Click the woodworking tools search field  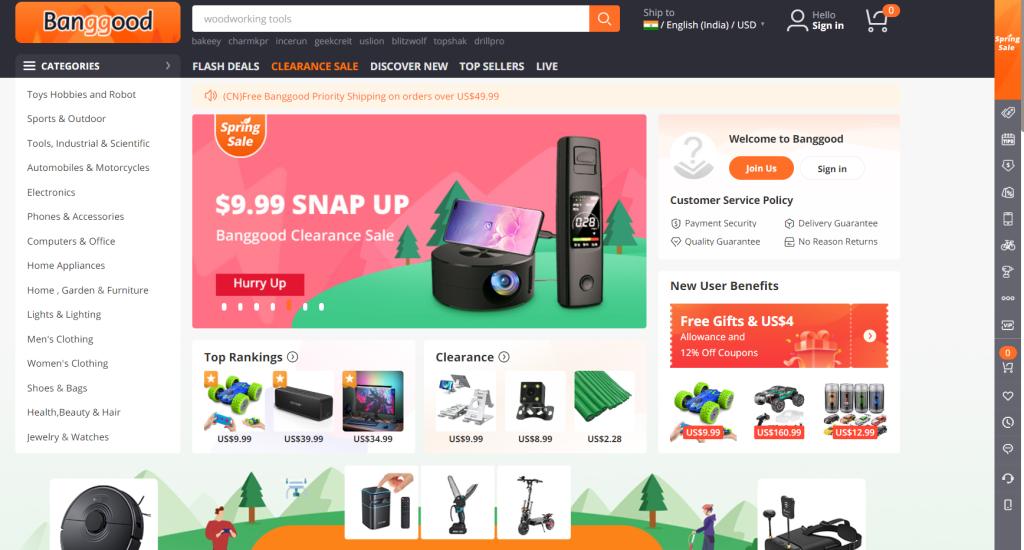391,19
